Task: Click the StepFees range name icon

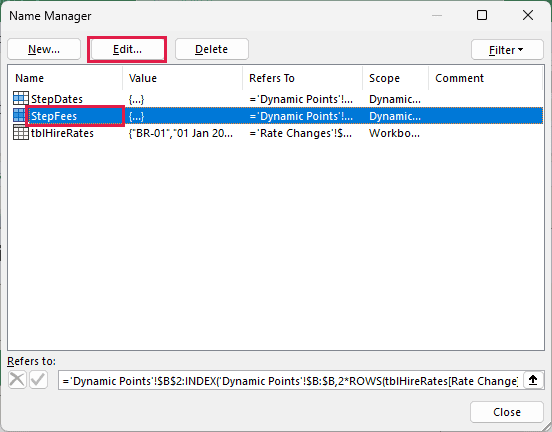Action: [x=20, y=116]
